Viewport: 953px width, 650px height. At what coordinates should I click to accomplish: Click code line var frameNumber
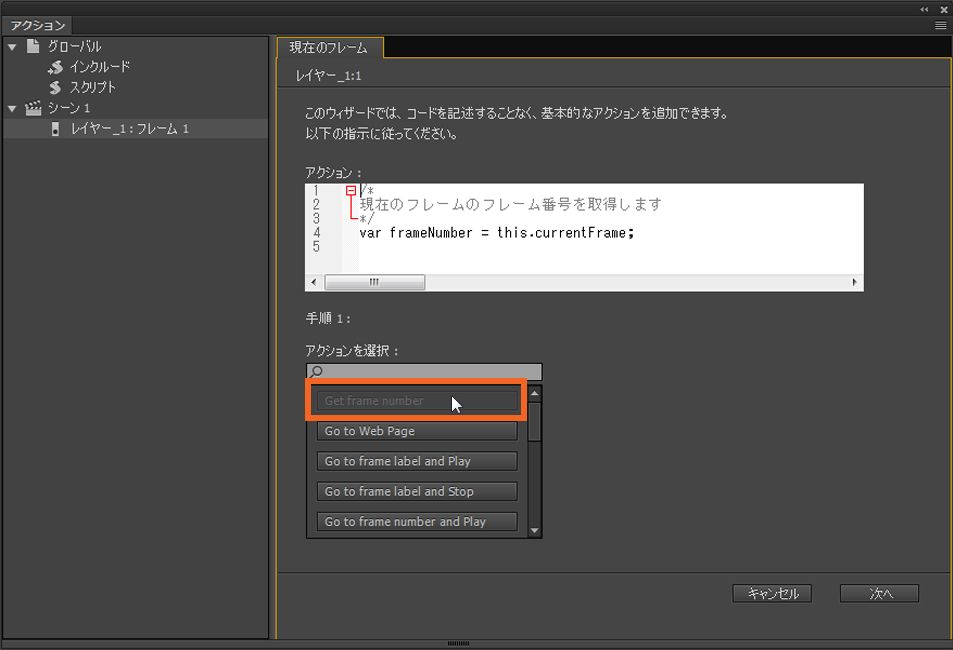coord(497,233)
